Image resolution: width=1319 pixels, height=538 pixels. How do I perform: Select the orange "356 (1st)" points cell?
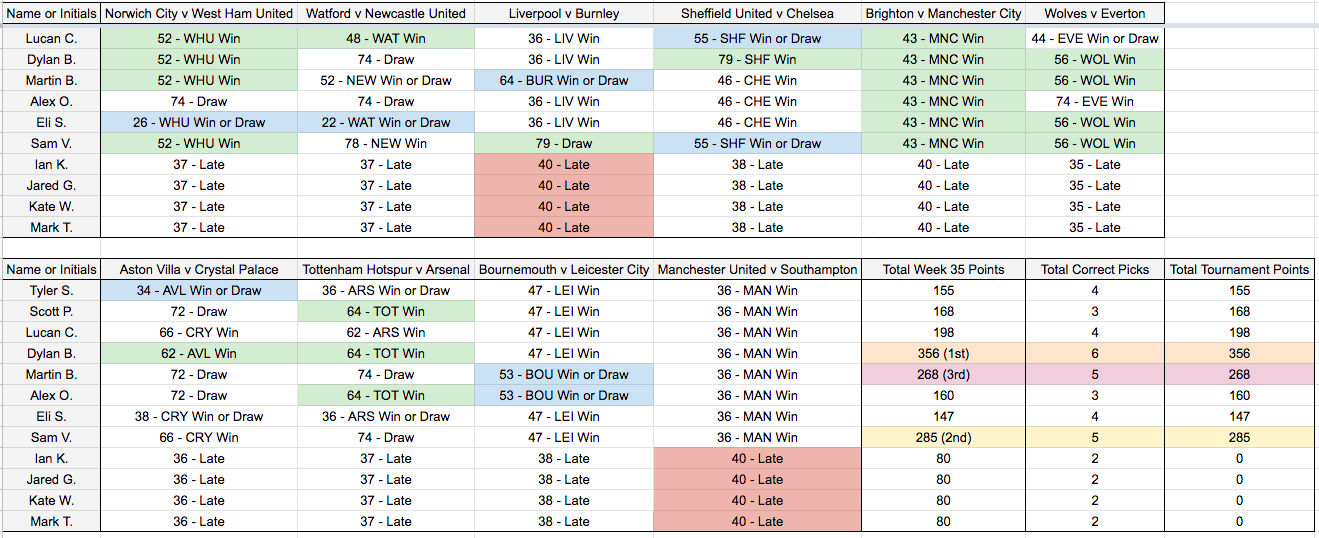coord(943,353)
